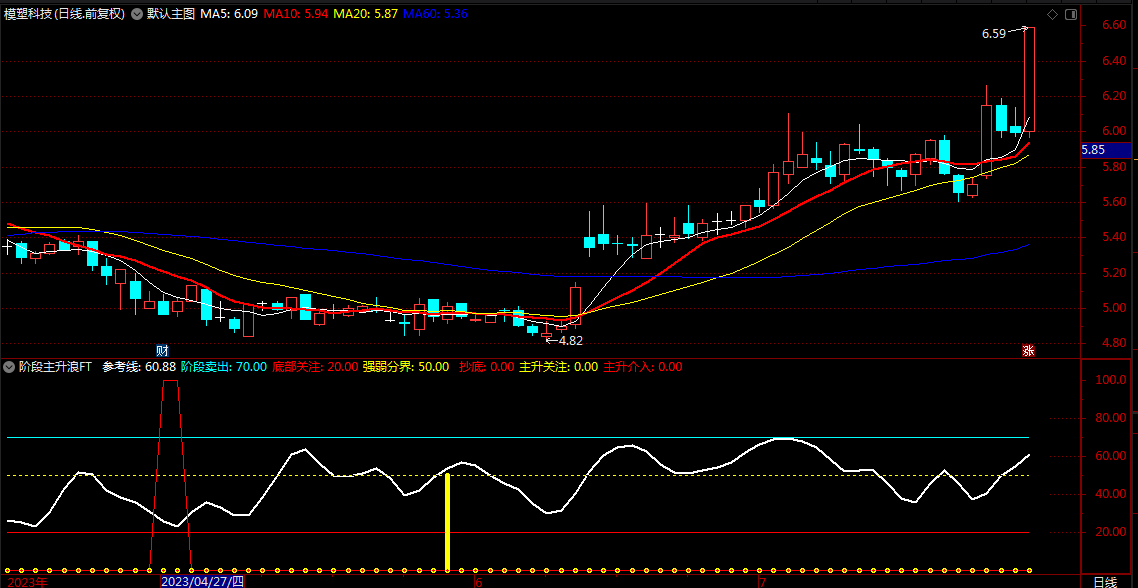The height and width of the screenshot is (588, 1138).
Task: Click the 6.59 high price annotation
Action: point(994,33)
